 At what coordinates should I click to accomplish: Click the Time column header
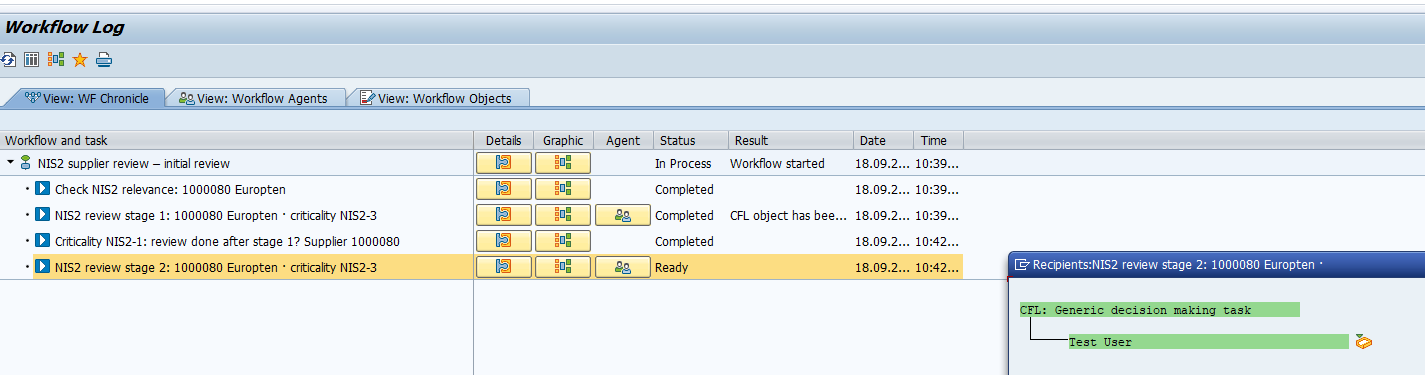(x=938, y=140)
